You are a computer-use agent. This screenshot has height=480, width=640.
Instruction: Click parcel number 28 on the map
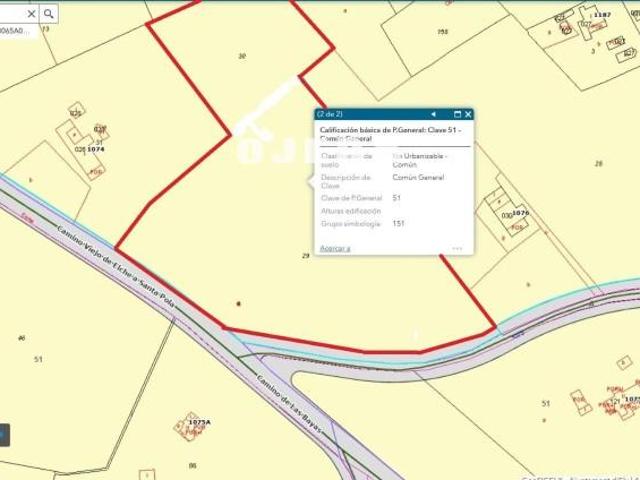point(598,164)
